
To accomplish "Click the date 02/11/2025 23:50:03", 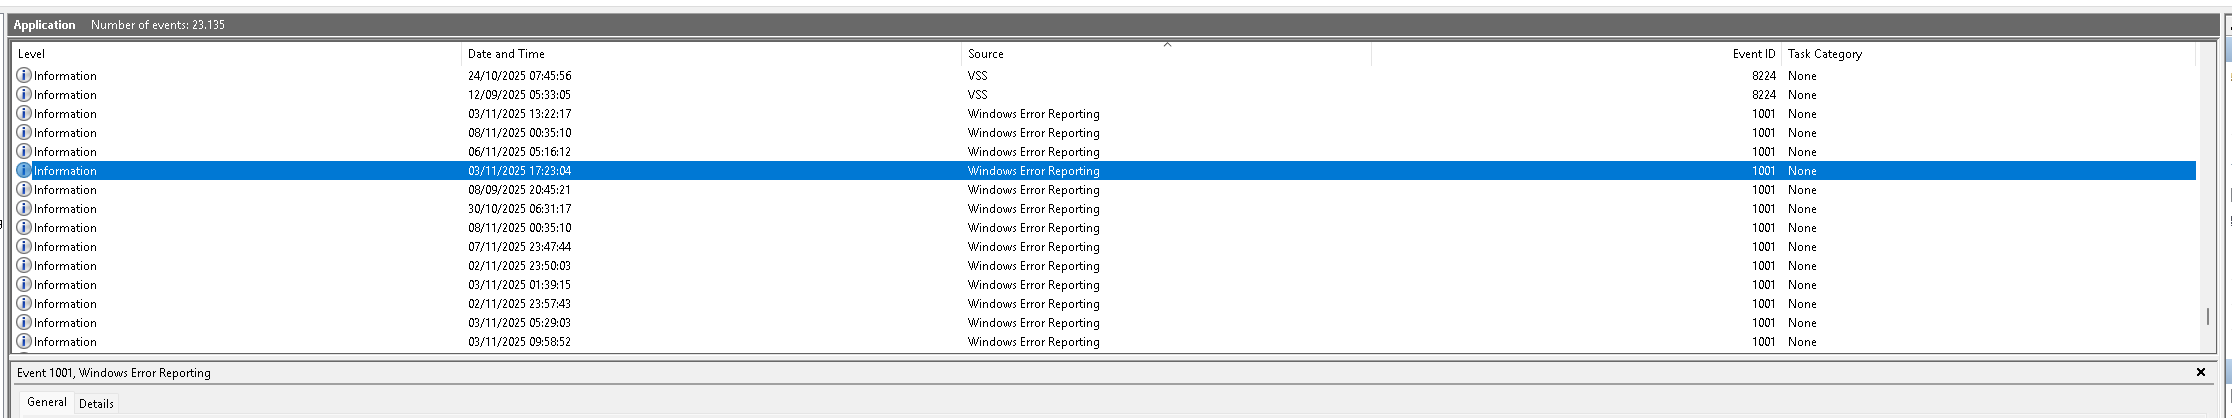I will (519, 266).
